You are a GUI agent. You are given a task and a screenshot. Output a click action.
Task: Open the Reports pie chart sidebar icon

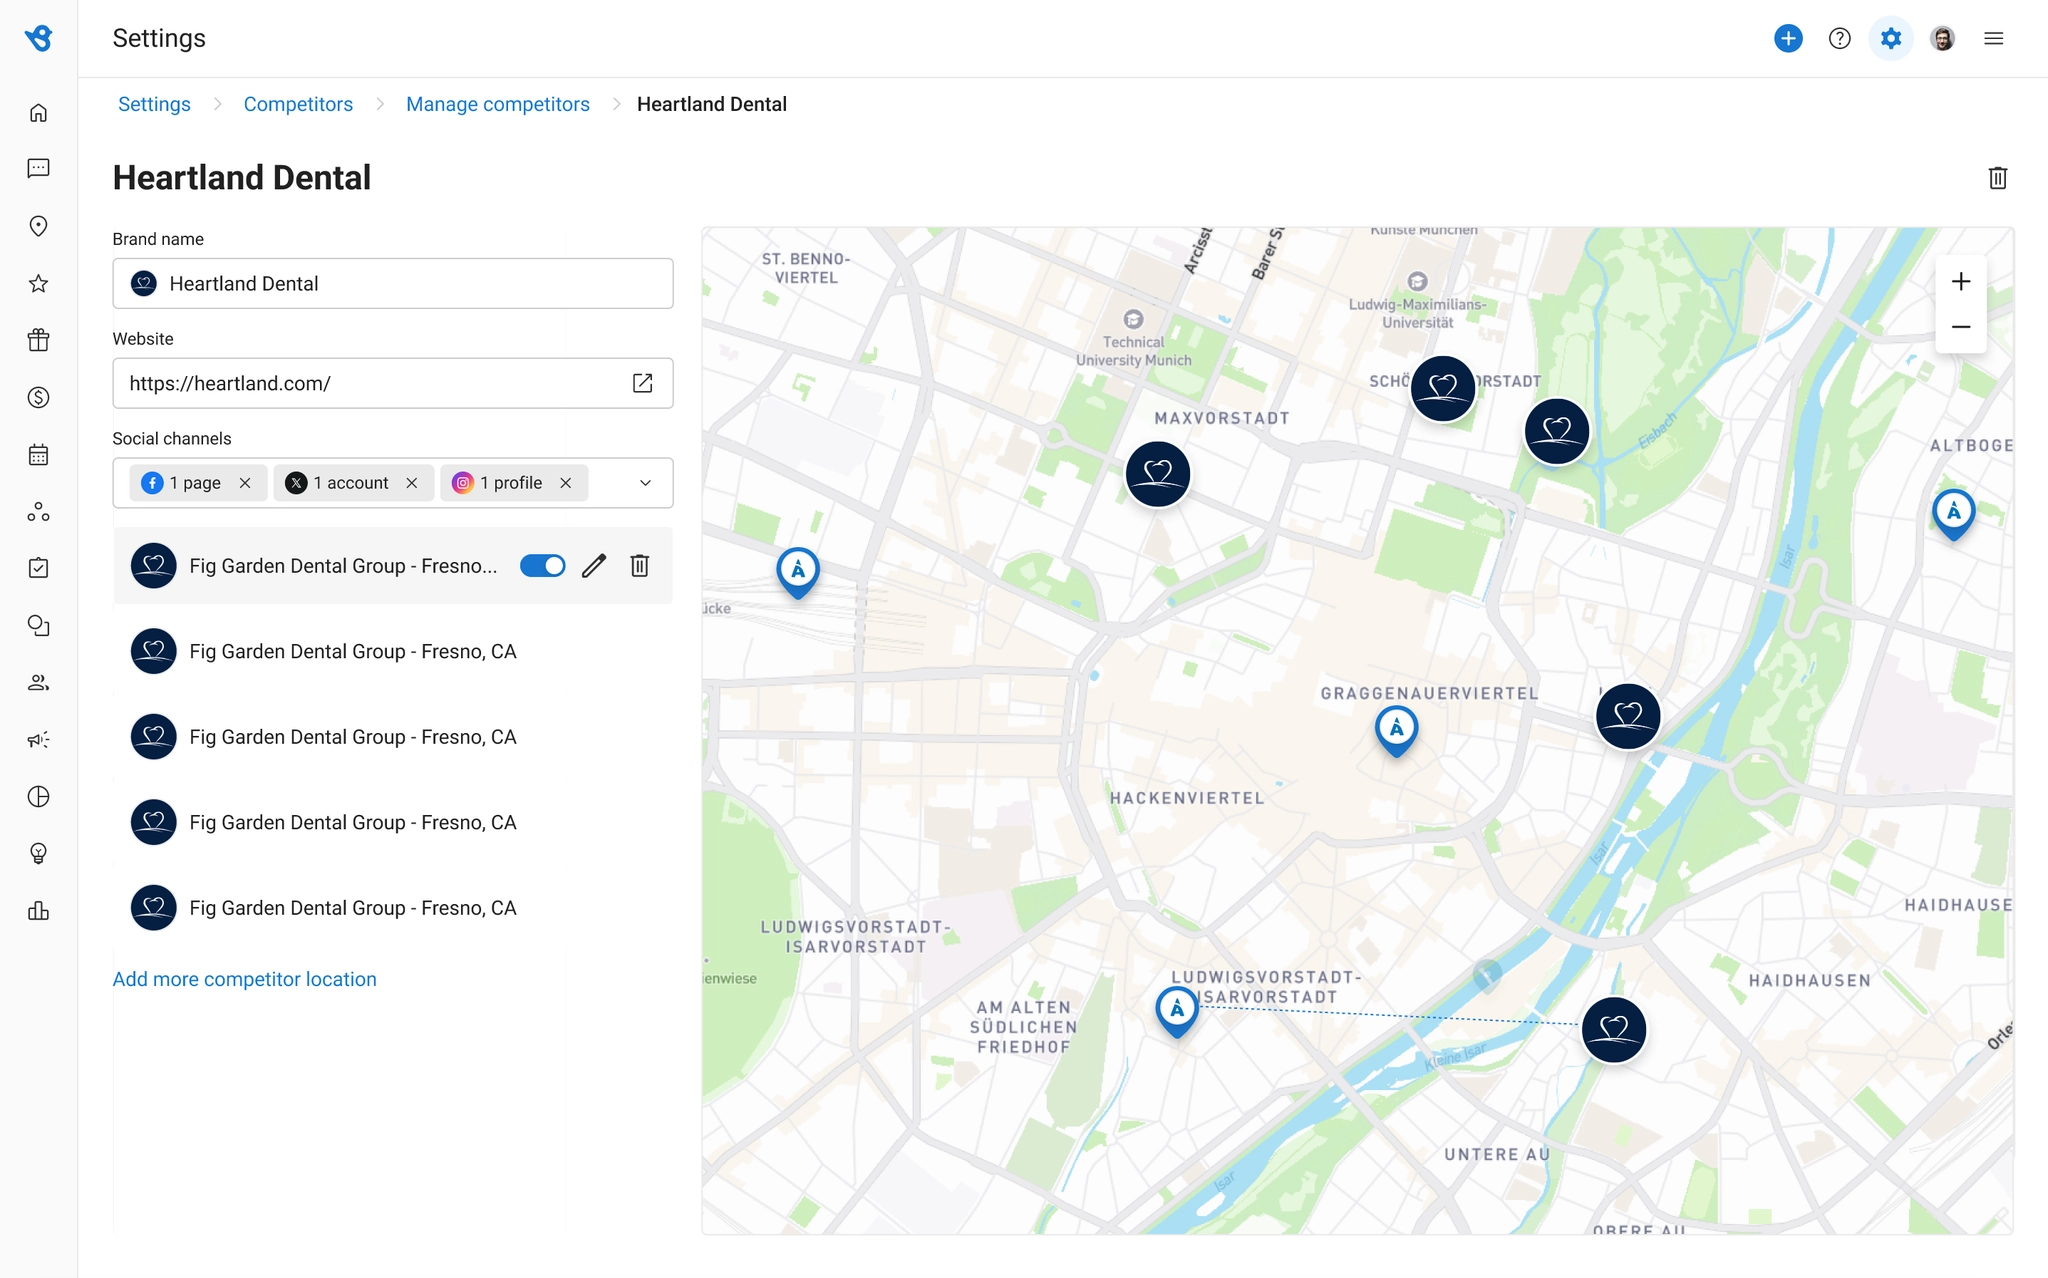click(38, 797)
